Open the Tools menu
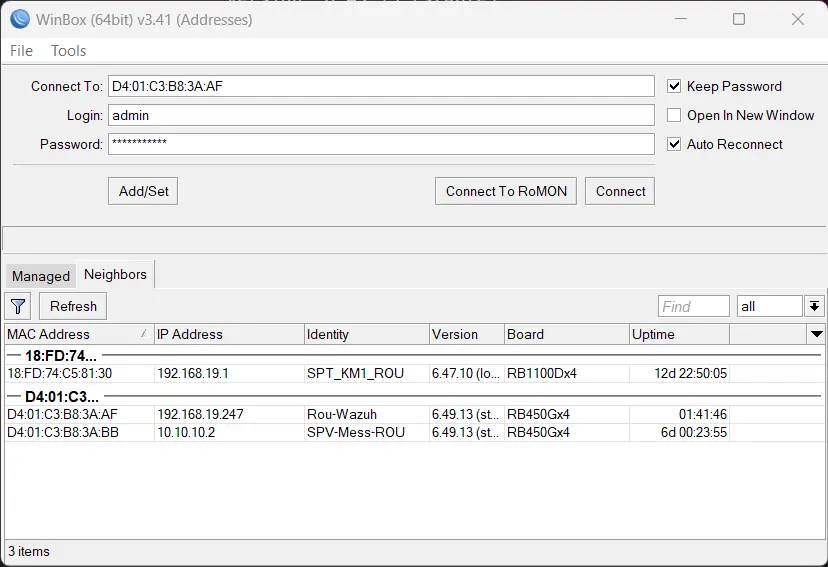The image size is (828, 567). 69,51
